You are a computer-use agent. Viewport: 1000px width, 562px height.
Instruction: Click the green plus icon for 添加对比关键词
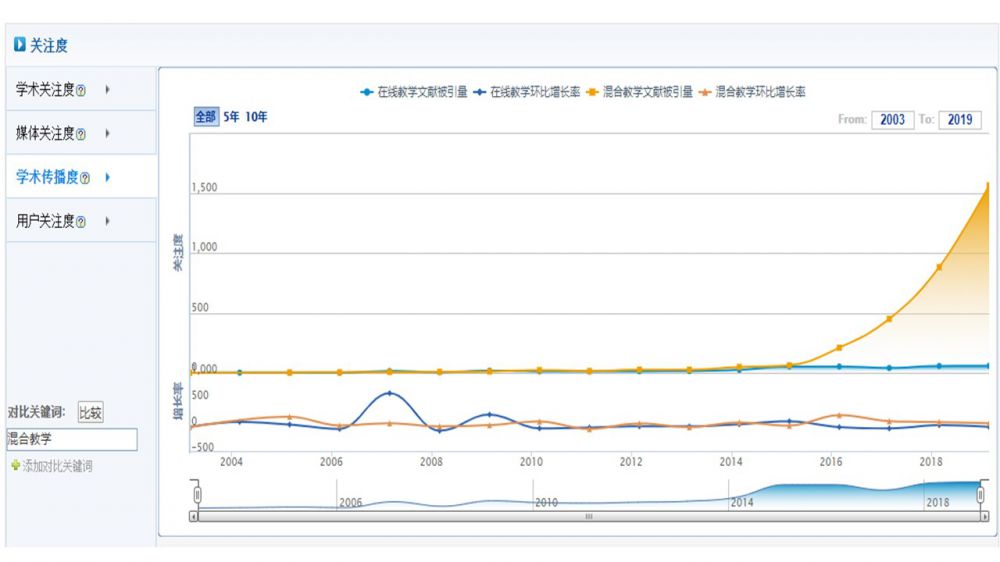(x=15, y=466)
